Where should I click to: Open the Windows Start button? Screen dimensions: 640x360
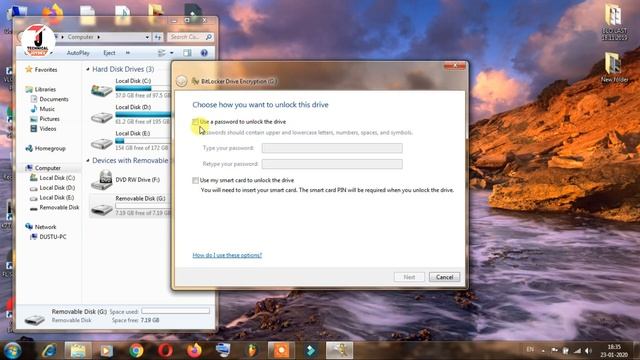(x=12, y=350)
